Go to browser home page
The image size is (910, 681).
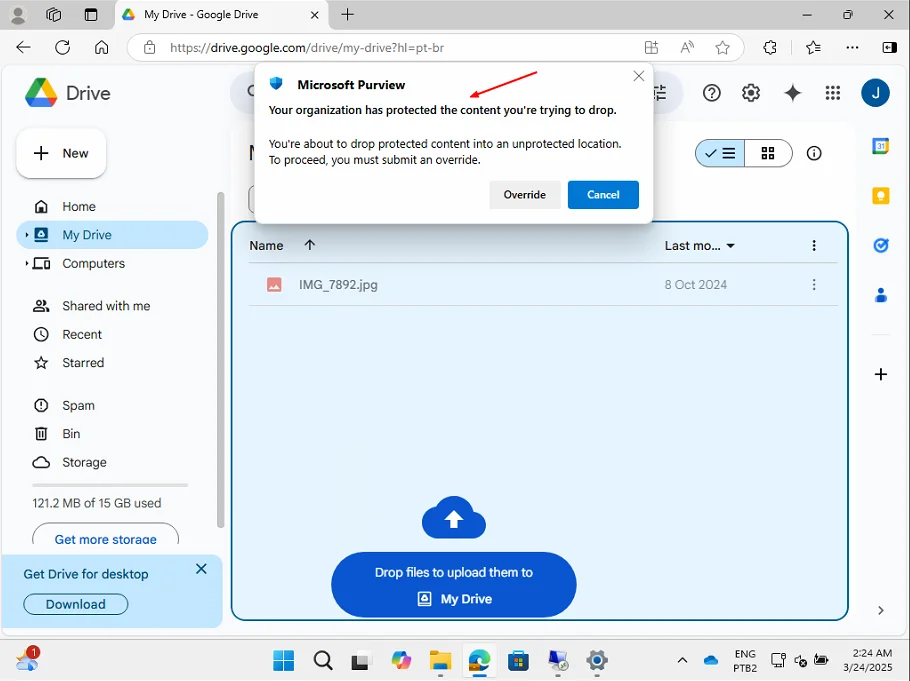click(x=102, y=48)
